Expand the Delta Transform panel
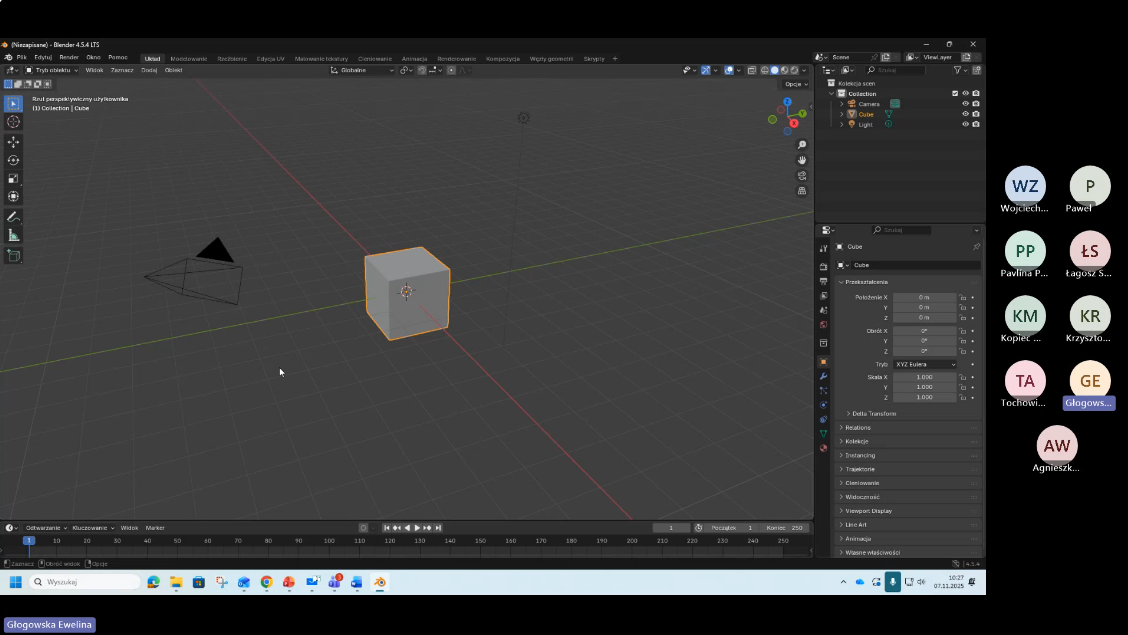The image size is (1128, 635). (x=873, y=413)
